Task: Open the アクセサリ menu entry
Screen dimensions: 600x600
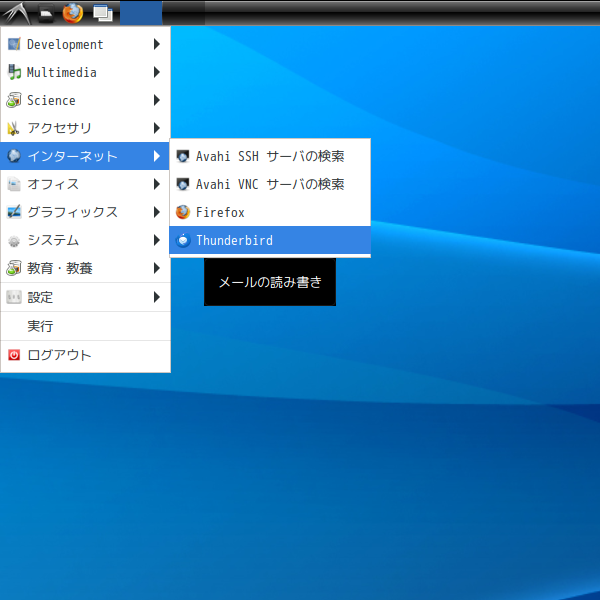Action: (85, 128)
